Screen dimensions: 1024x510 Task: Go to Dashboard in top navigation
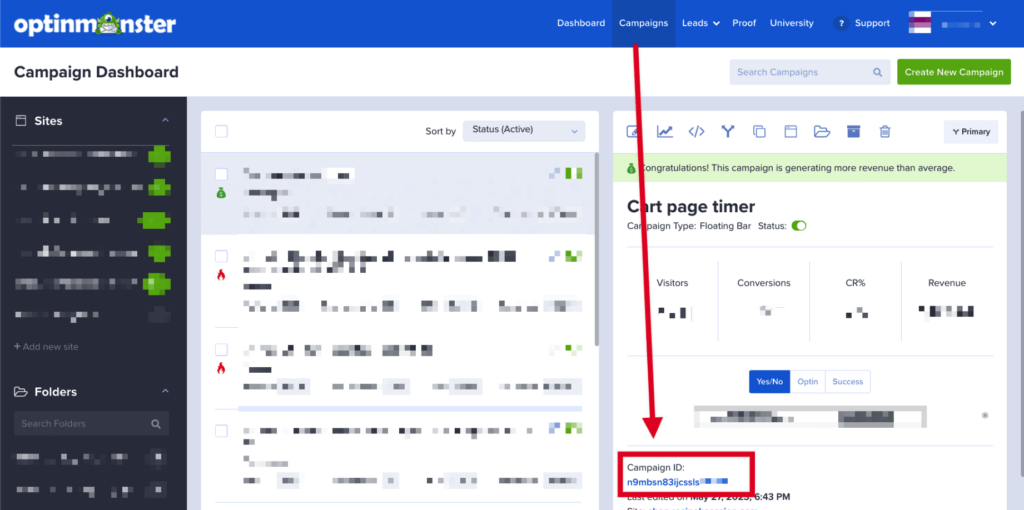point(581,23)
